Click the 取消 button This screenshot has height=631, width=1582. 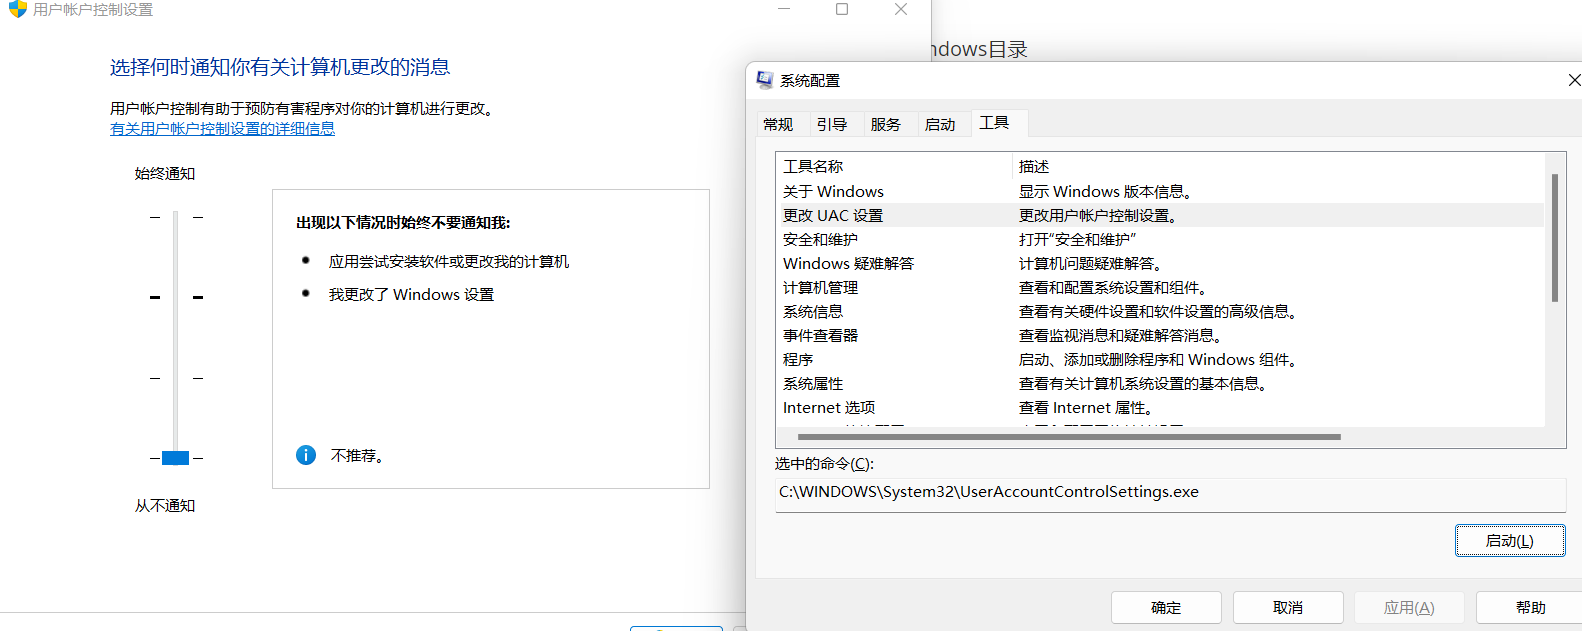click(1287, 607)
